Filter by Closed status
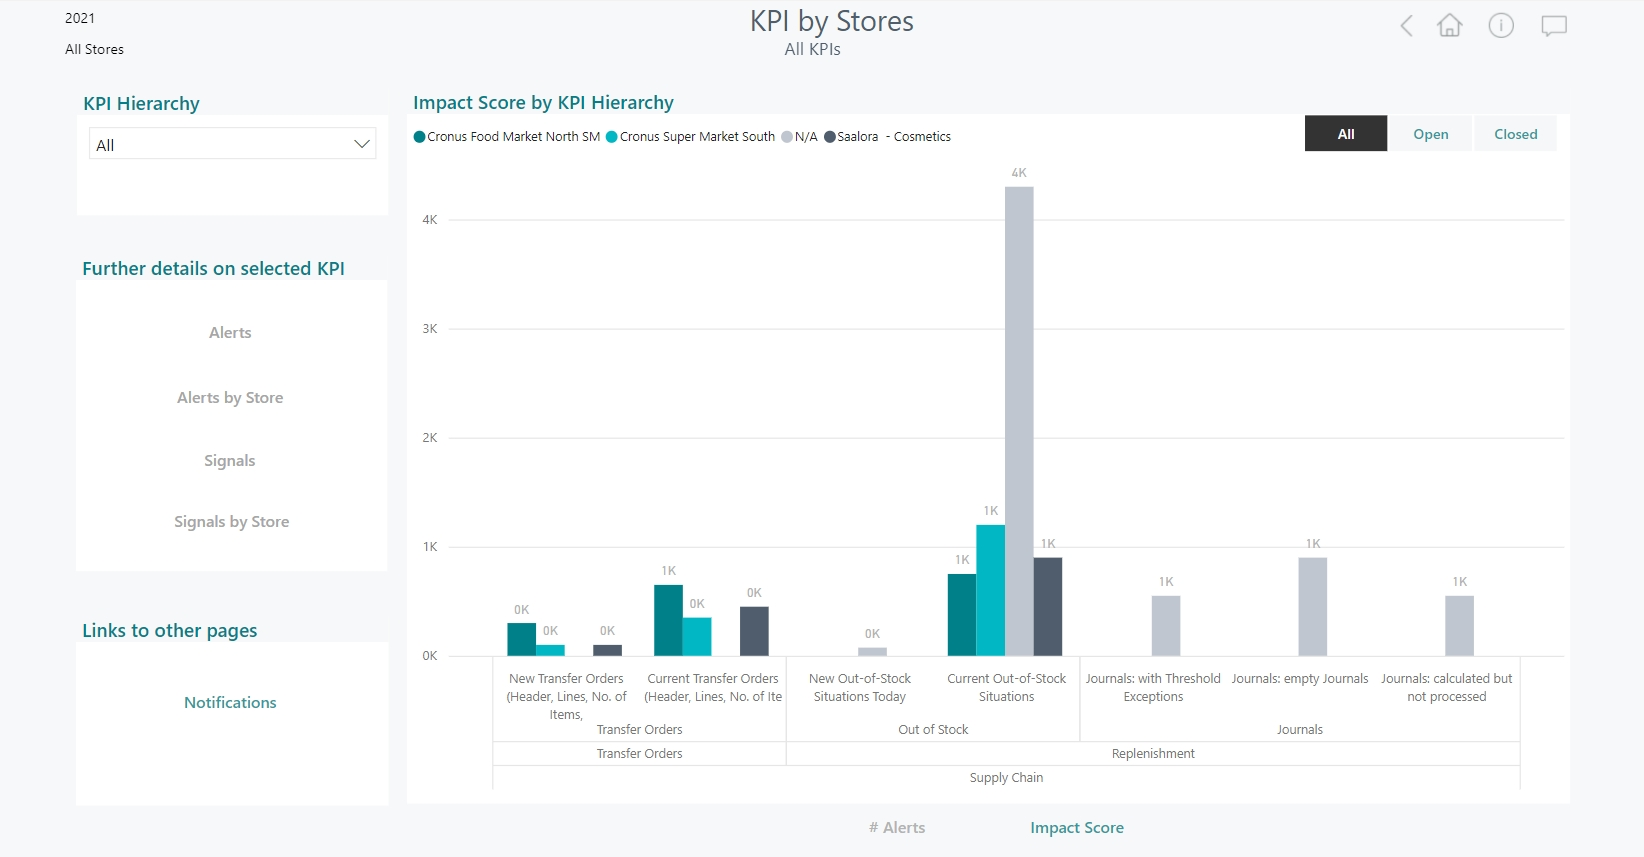Screen dimensions: 1644x857 click(x=1515, y=134)
